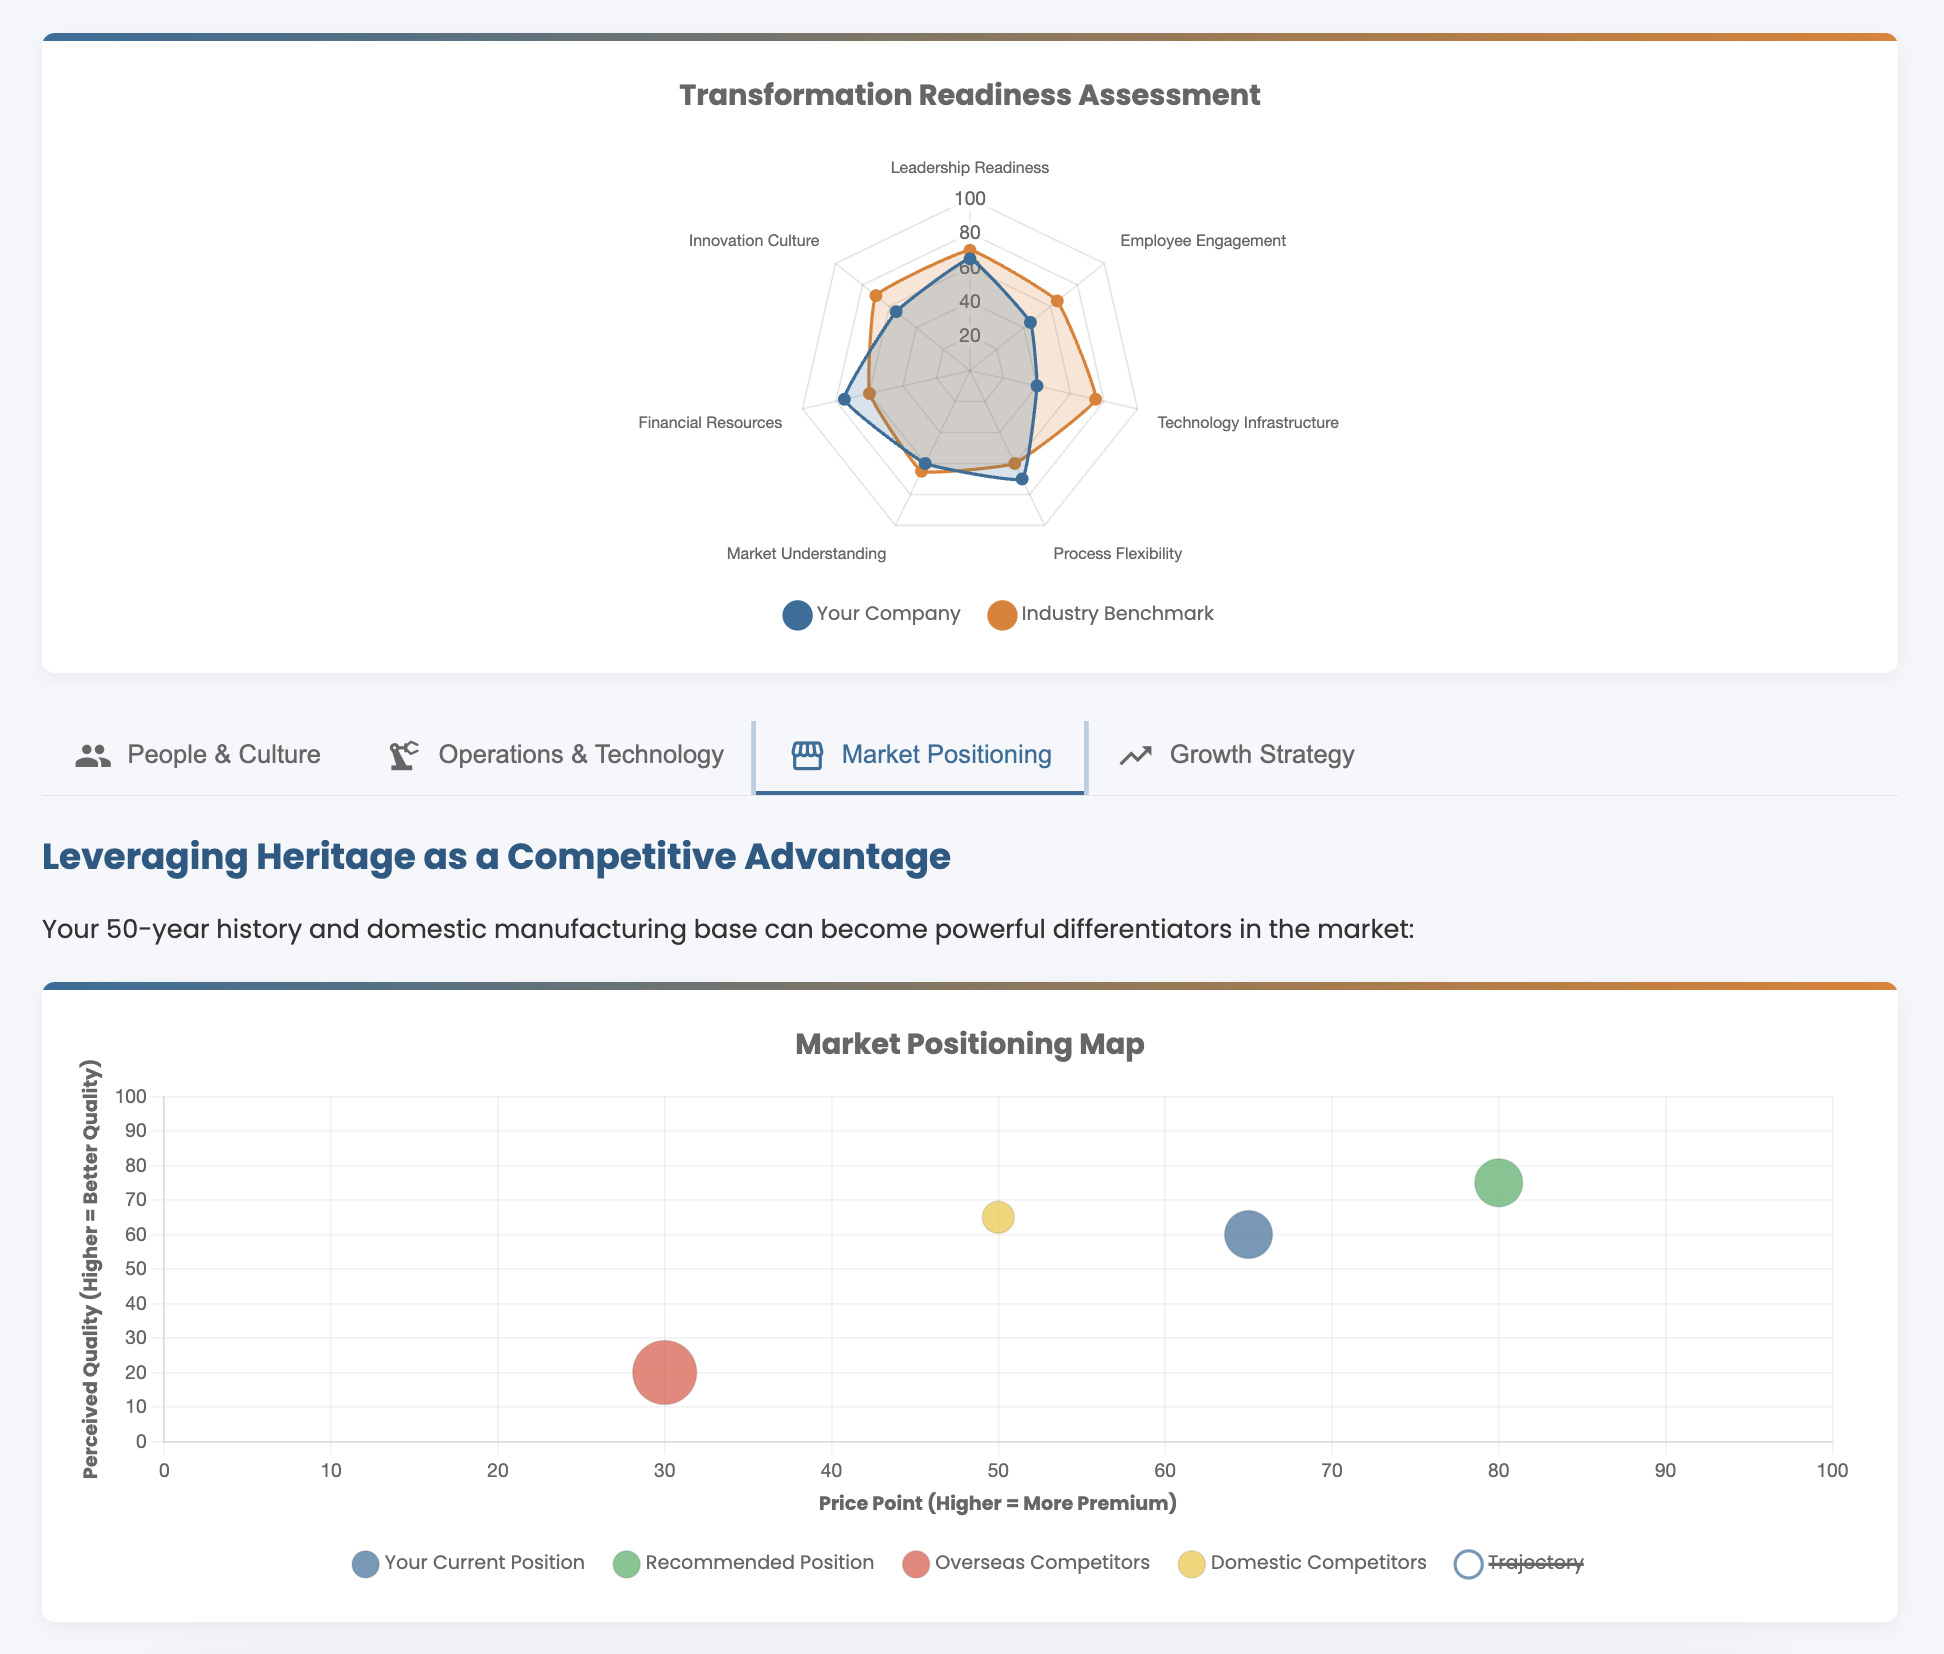Select the Operations & Technology tab label
1944x1654 pixels.
[x=580, y=755]
